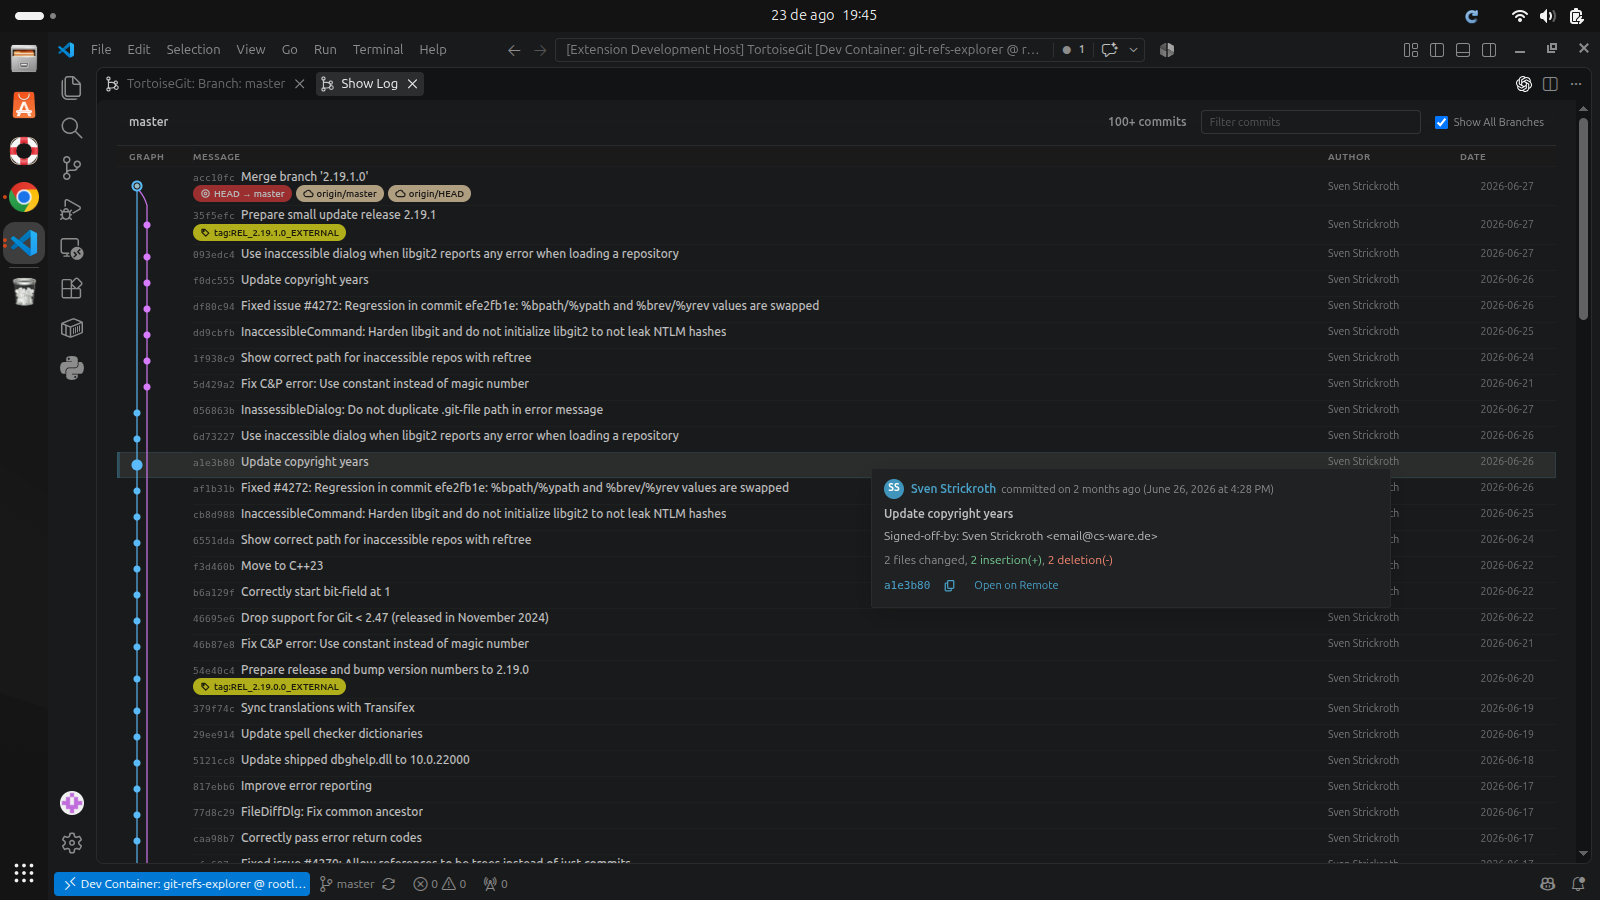Click the commit list vertical scrollbar
This screenshot has width=1600, height=900.
pyautogui.click(x=1583, y=220)
